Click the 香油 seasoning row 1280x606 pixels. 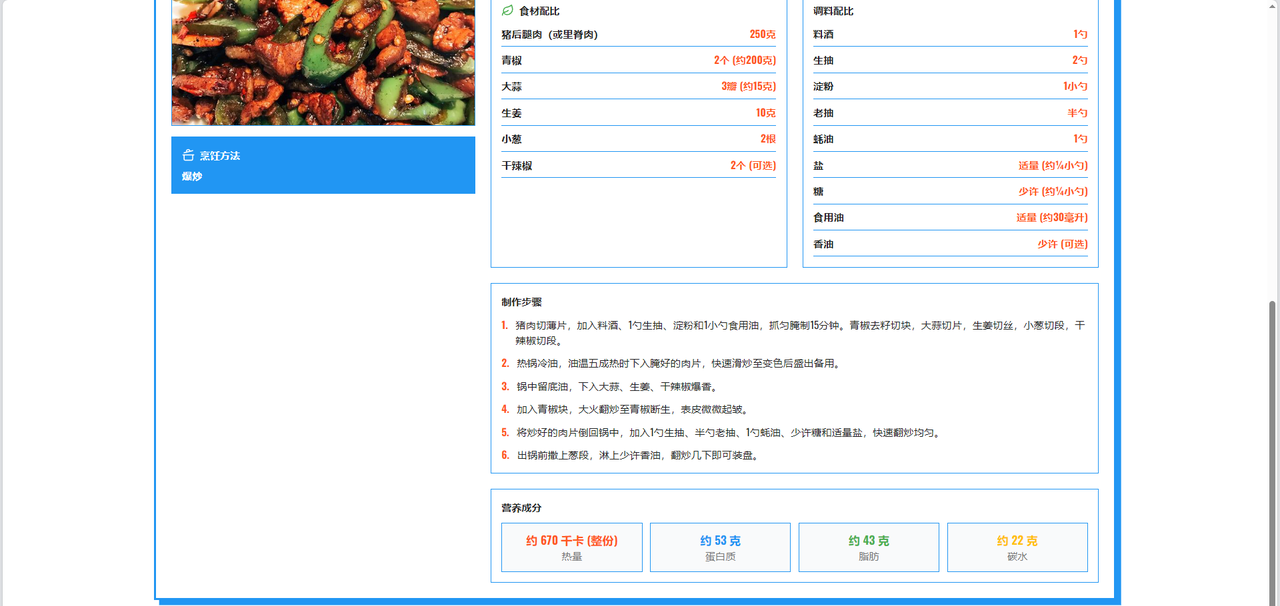pyautogui.click(x=950, y=244)
